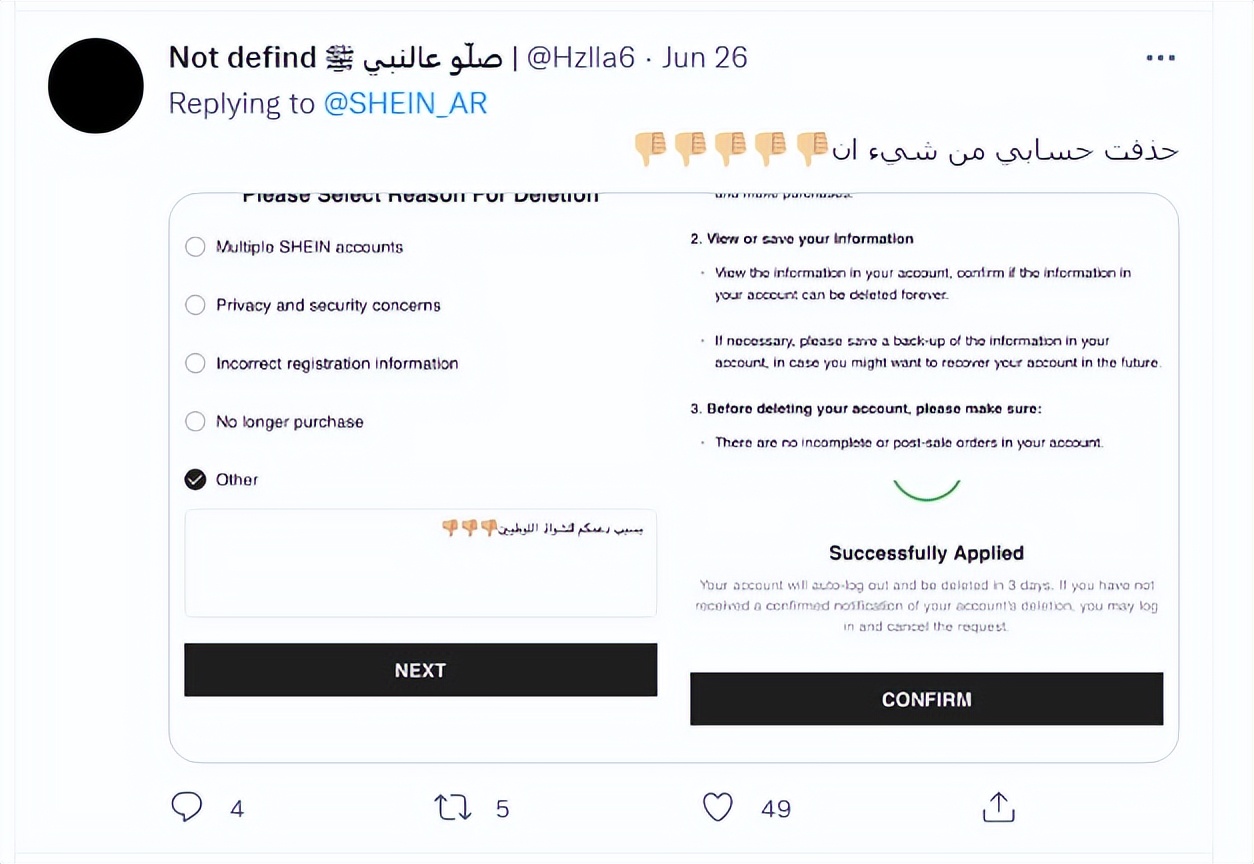
Task: Select Privacy and security concerns option
Action: [196, 305]
